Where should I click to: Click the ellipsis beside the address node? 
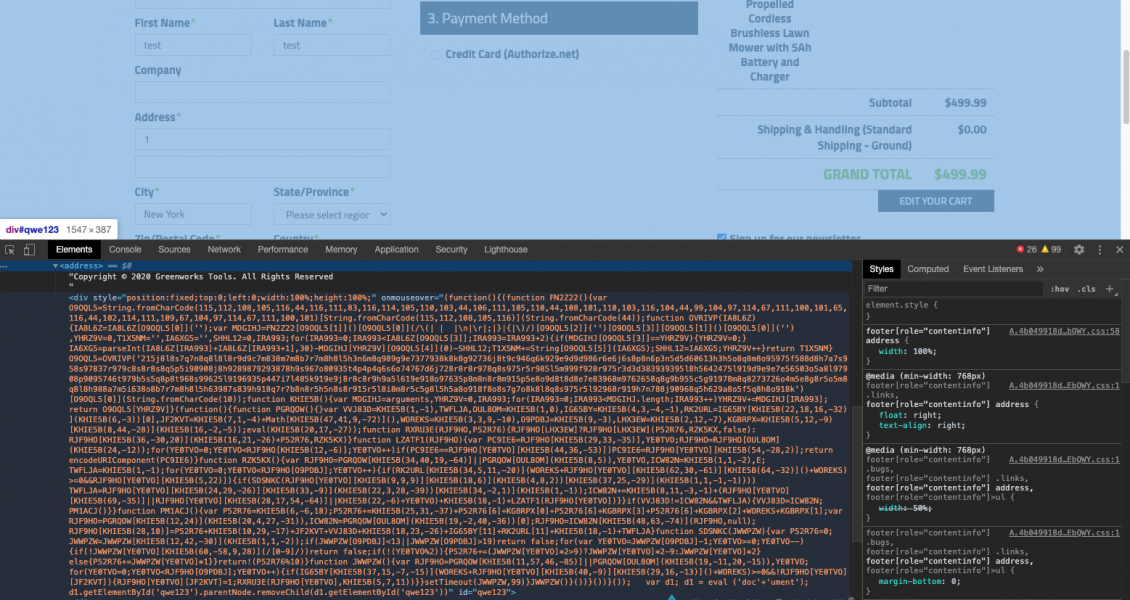tap(4, 266)
